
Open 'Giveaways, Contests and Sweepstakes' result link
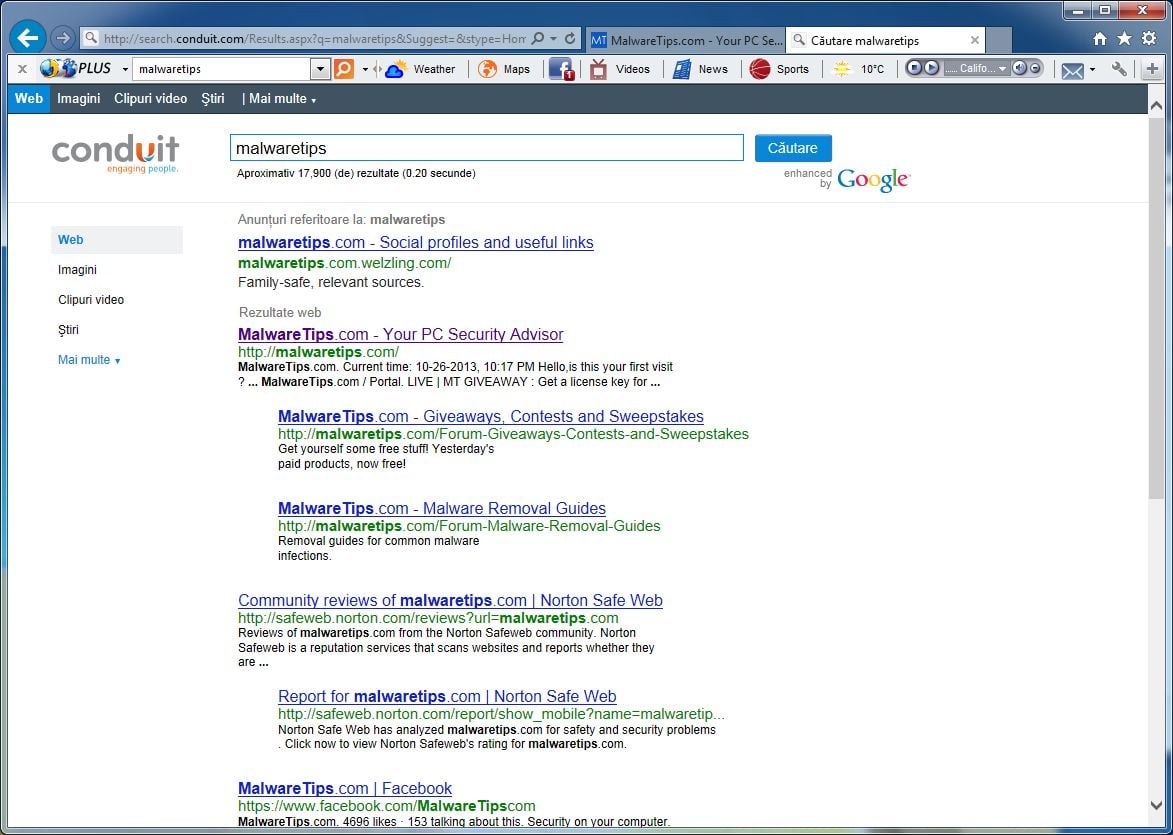491,417
